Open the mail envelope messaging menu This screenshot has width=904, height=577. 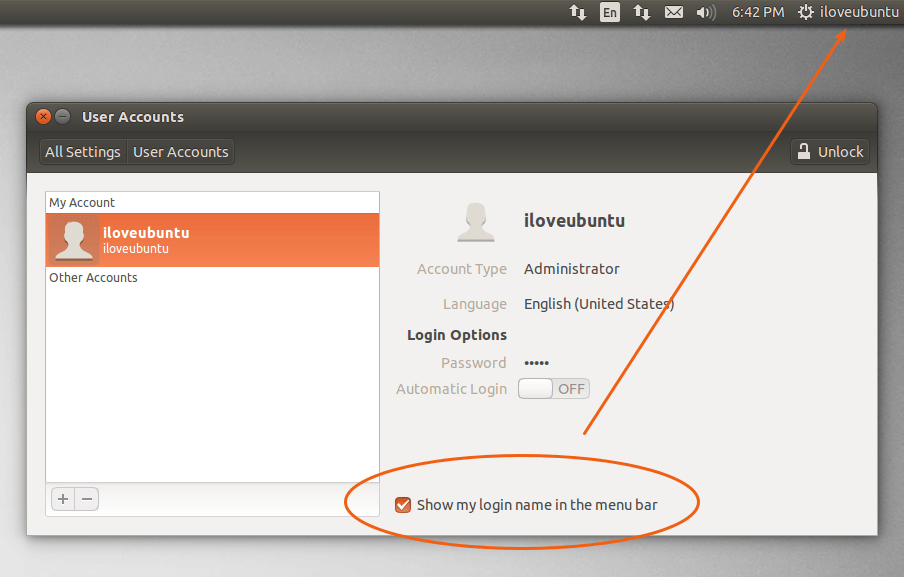click(x=674, y=13)
